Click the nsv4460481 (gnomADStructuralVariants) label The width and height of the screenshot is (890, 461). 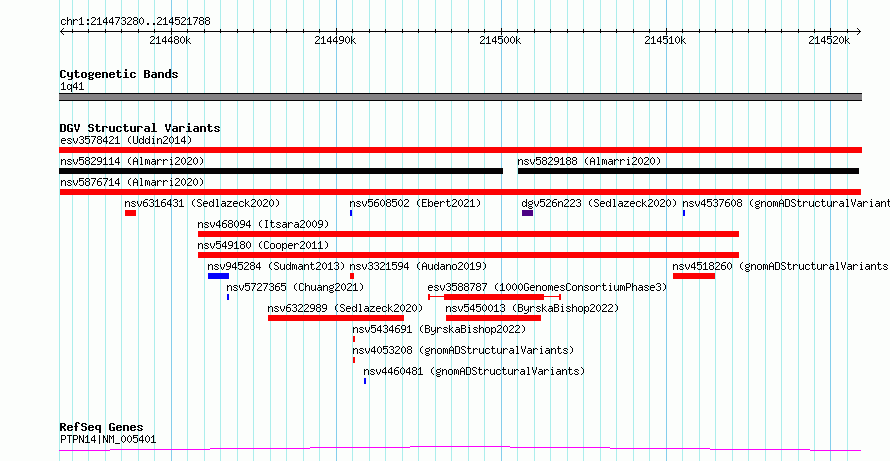(475, 371)
